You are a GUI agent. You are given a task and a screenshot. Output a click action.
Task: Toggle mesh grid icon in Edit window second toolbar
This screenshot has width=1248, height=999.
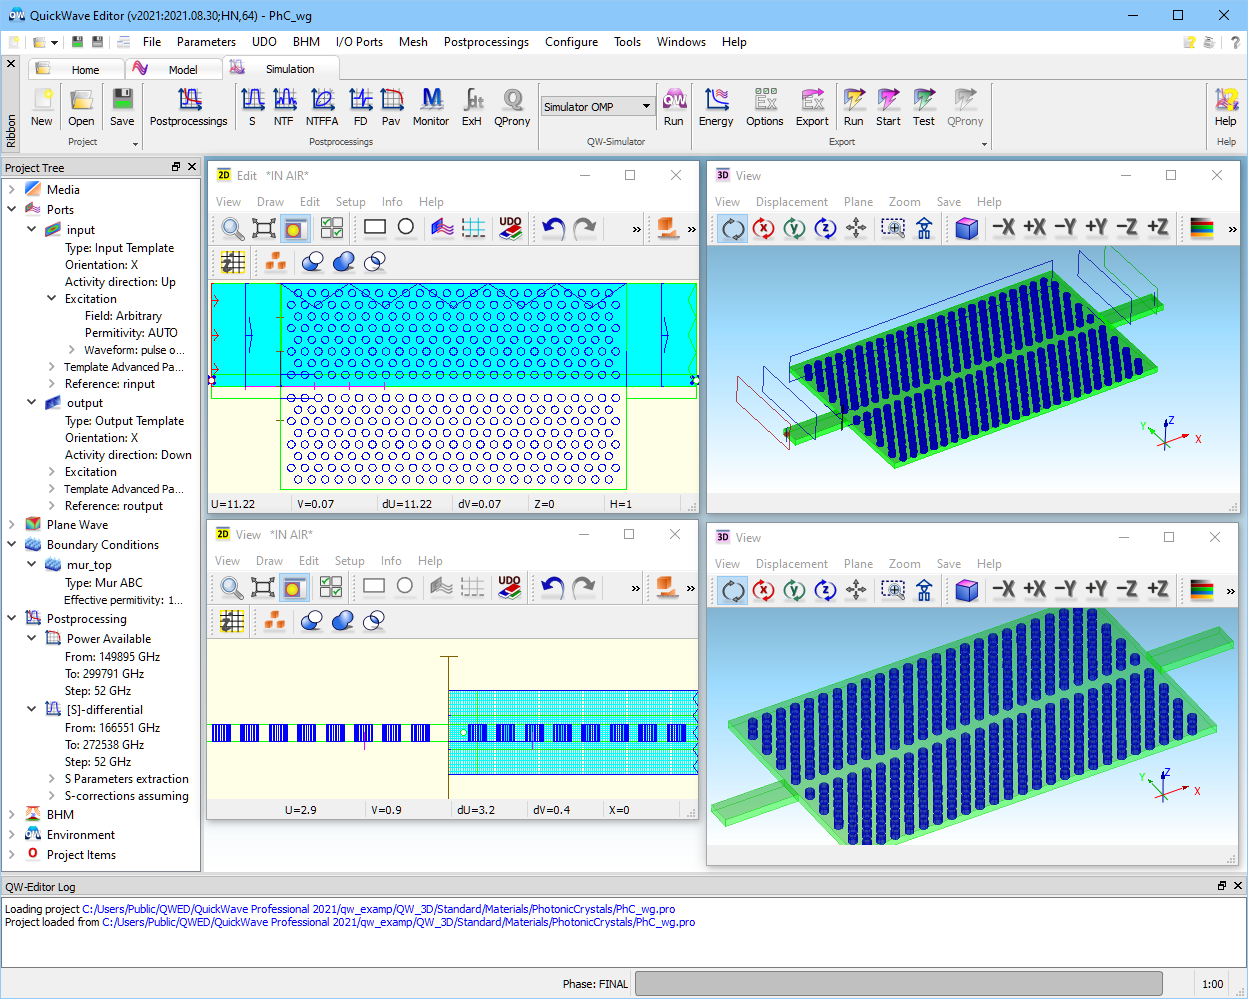232,262
